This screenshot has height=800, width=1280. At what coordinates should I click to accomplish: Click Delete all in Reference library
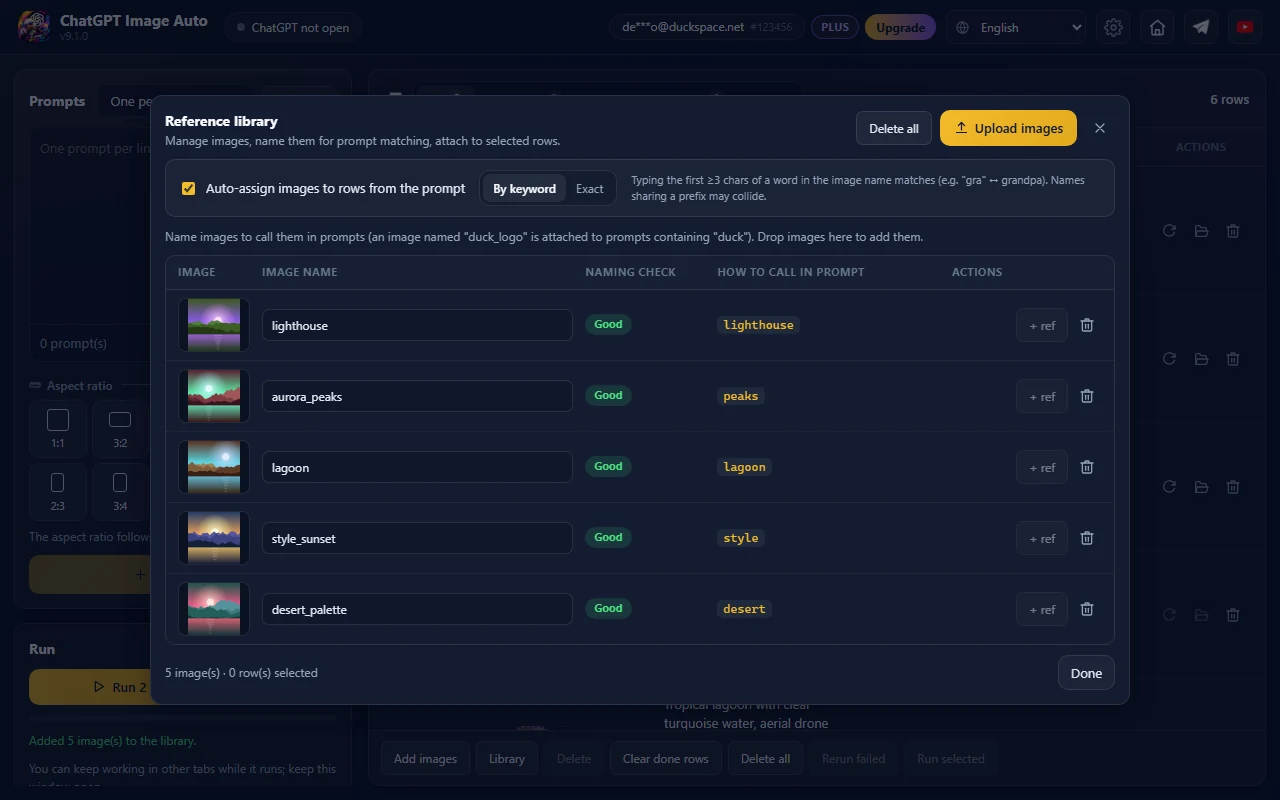[x=894, y=128]
